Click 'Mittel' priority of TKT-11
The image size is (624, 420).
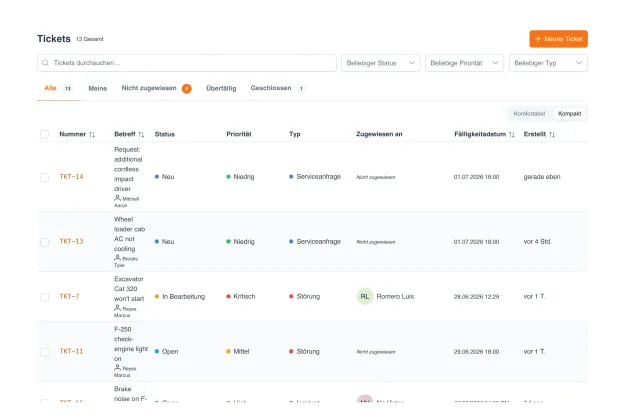[x=241, y=352]
